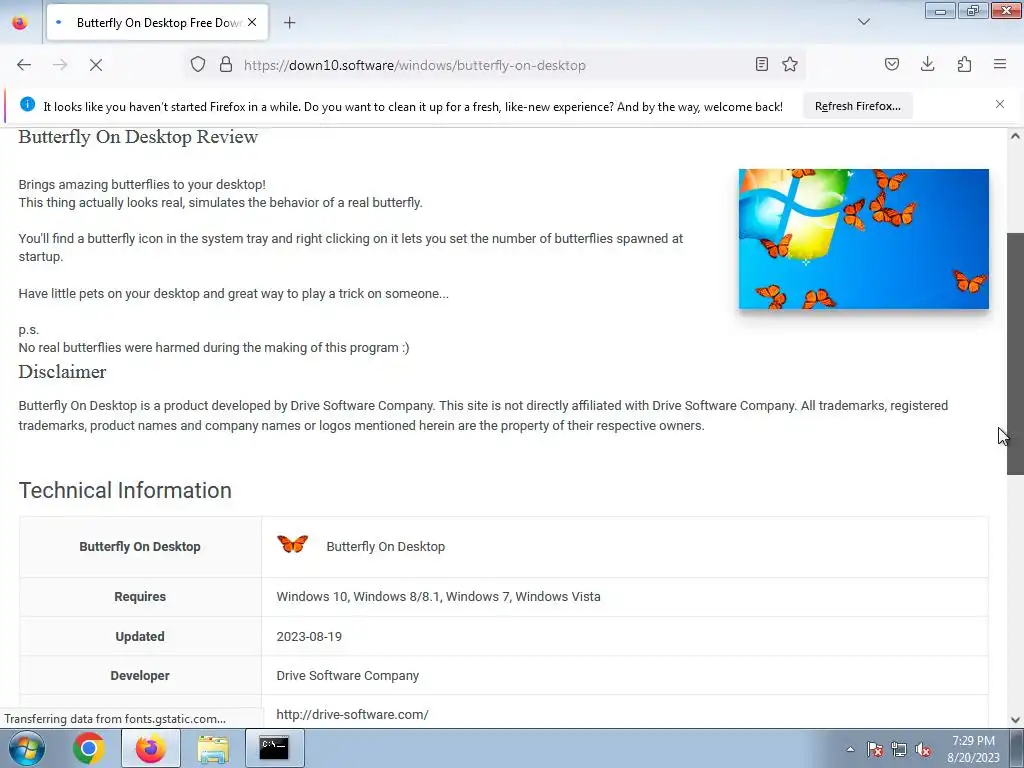The image size is (1024, 768).
Task: Expand the list all tabs dropdown
Action: pyautogui.click(x=863, y=22)
